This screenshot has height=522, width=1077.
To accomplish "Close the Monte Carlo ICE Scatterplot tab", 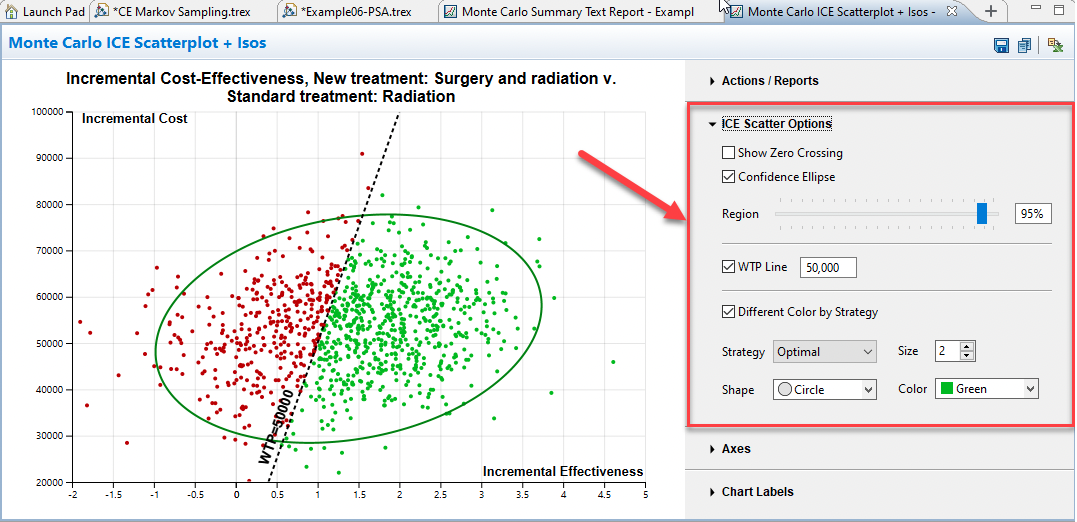I will click(x=951, y=11).
